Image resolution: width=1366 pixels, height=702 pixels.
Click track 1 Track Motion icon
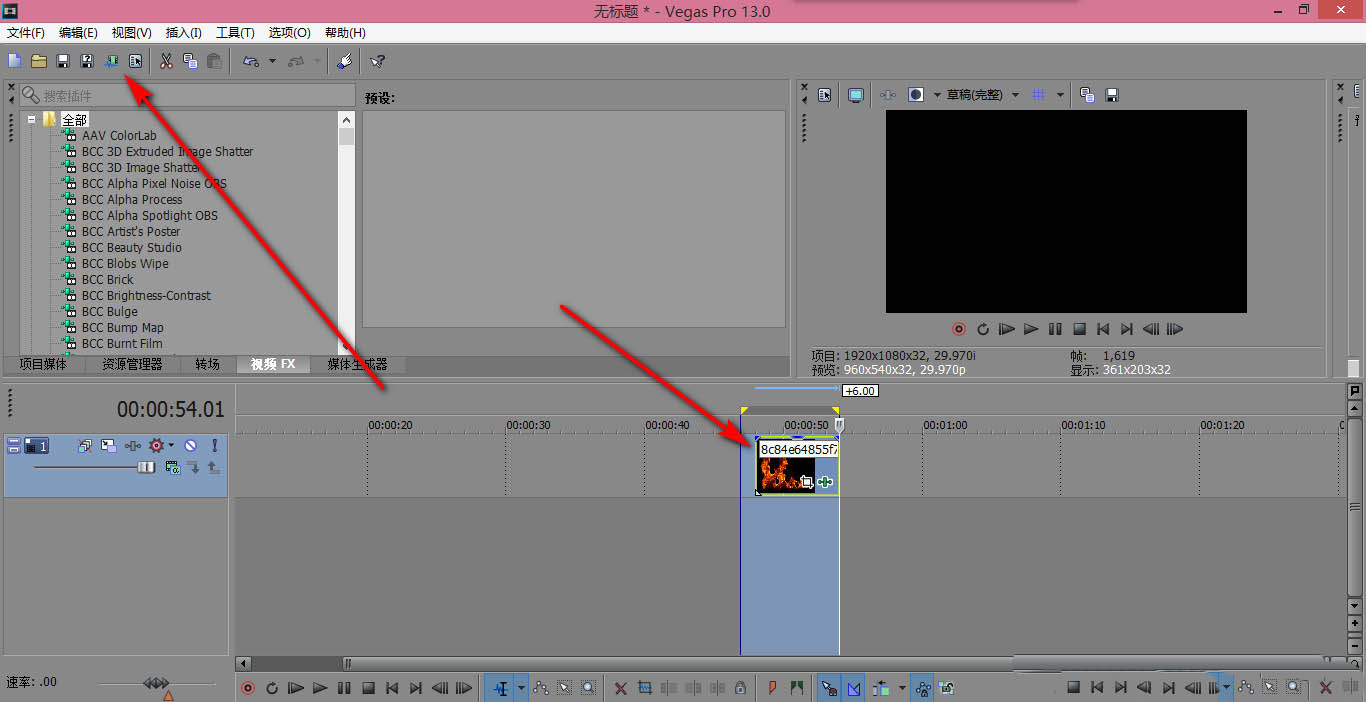tap(109, 446)
